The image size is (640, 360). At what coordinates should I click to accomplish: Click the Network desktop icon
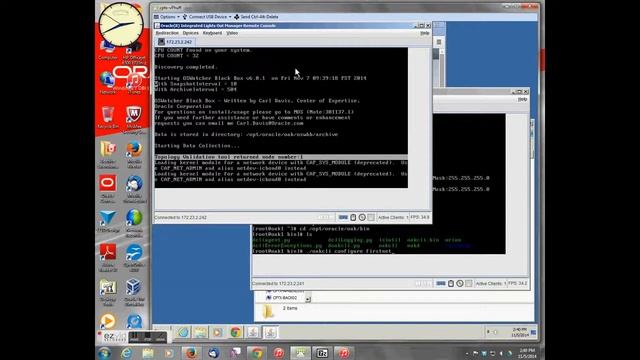click(x=107, y=83)
